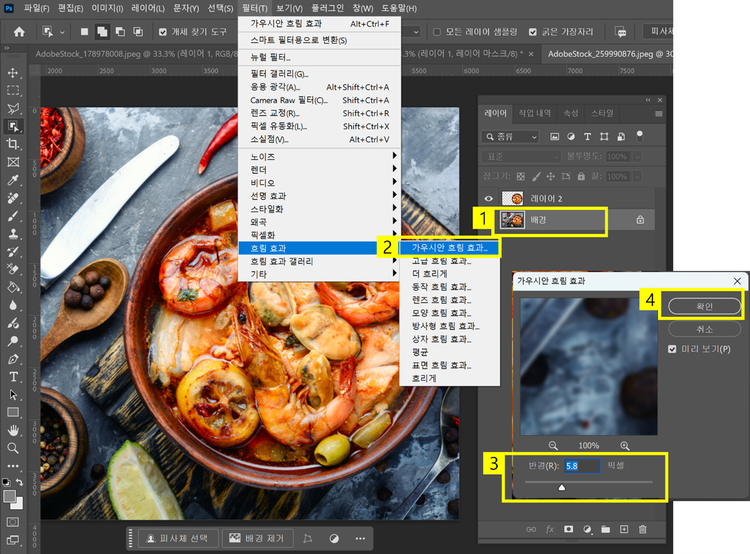The height and width of the screenshot is (554, 750).
Task: Zoom in on Gaussian Blur preview
Action: tap(625, 445)
